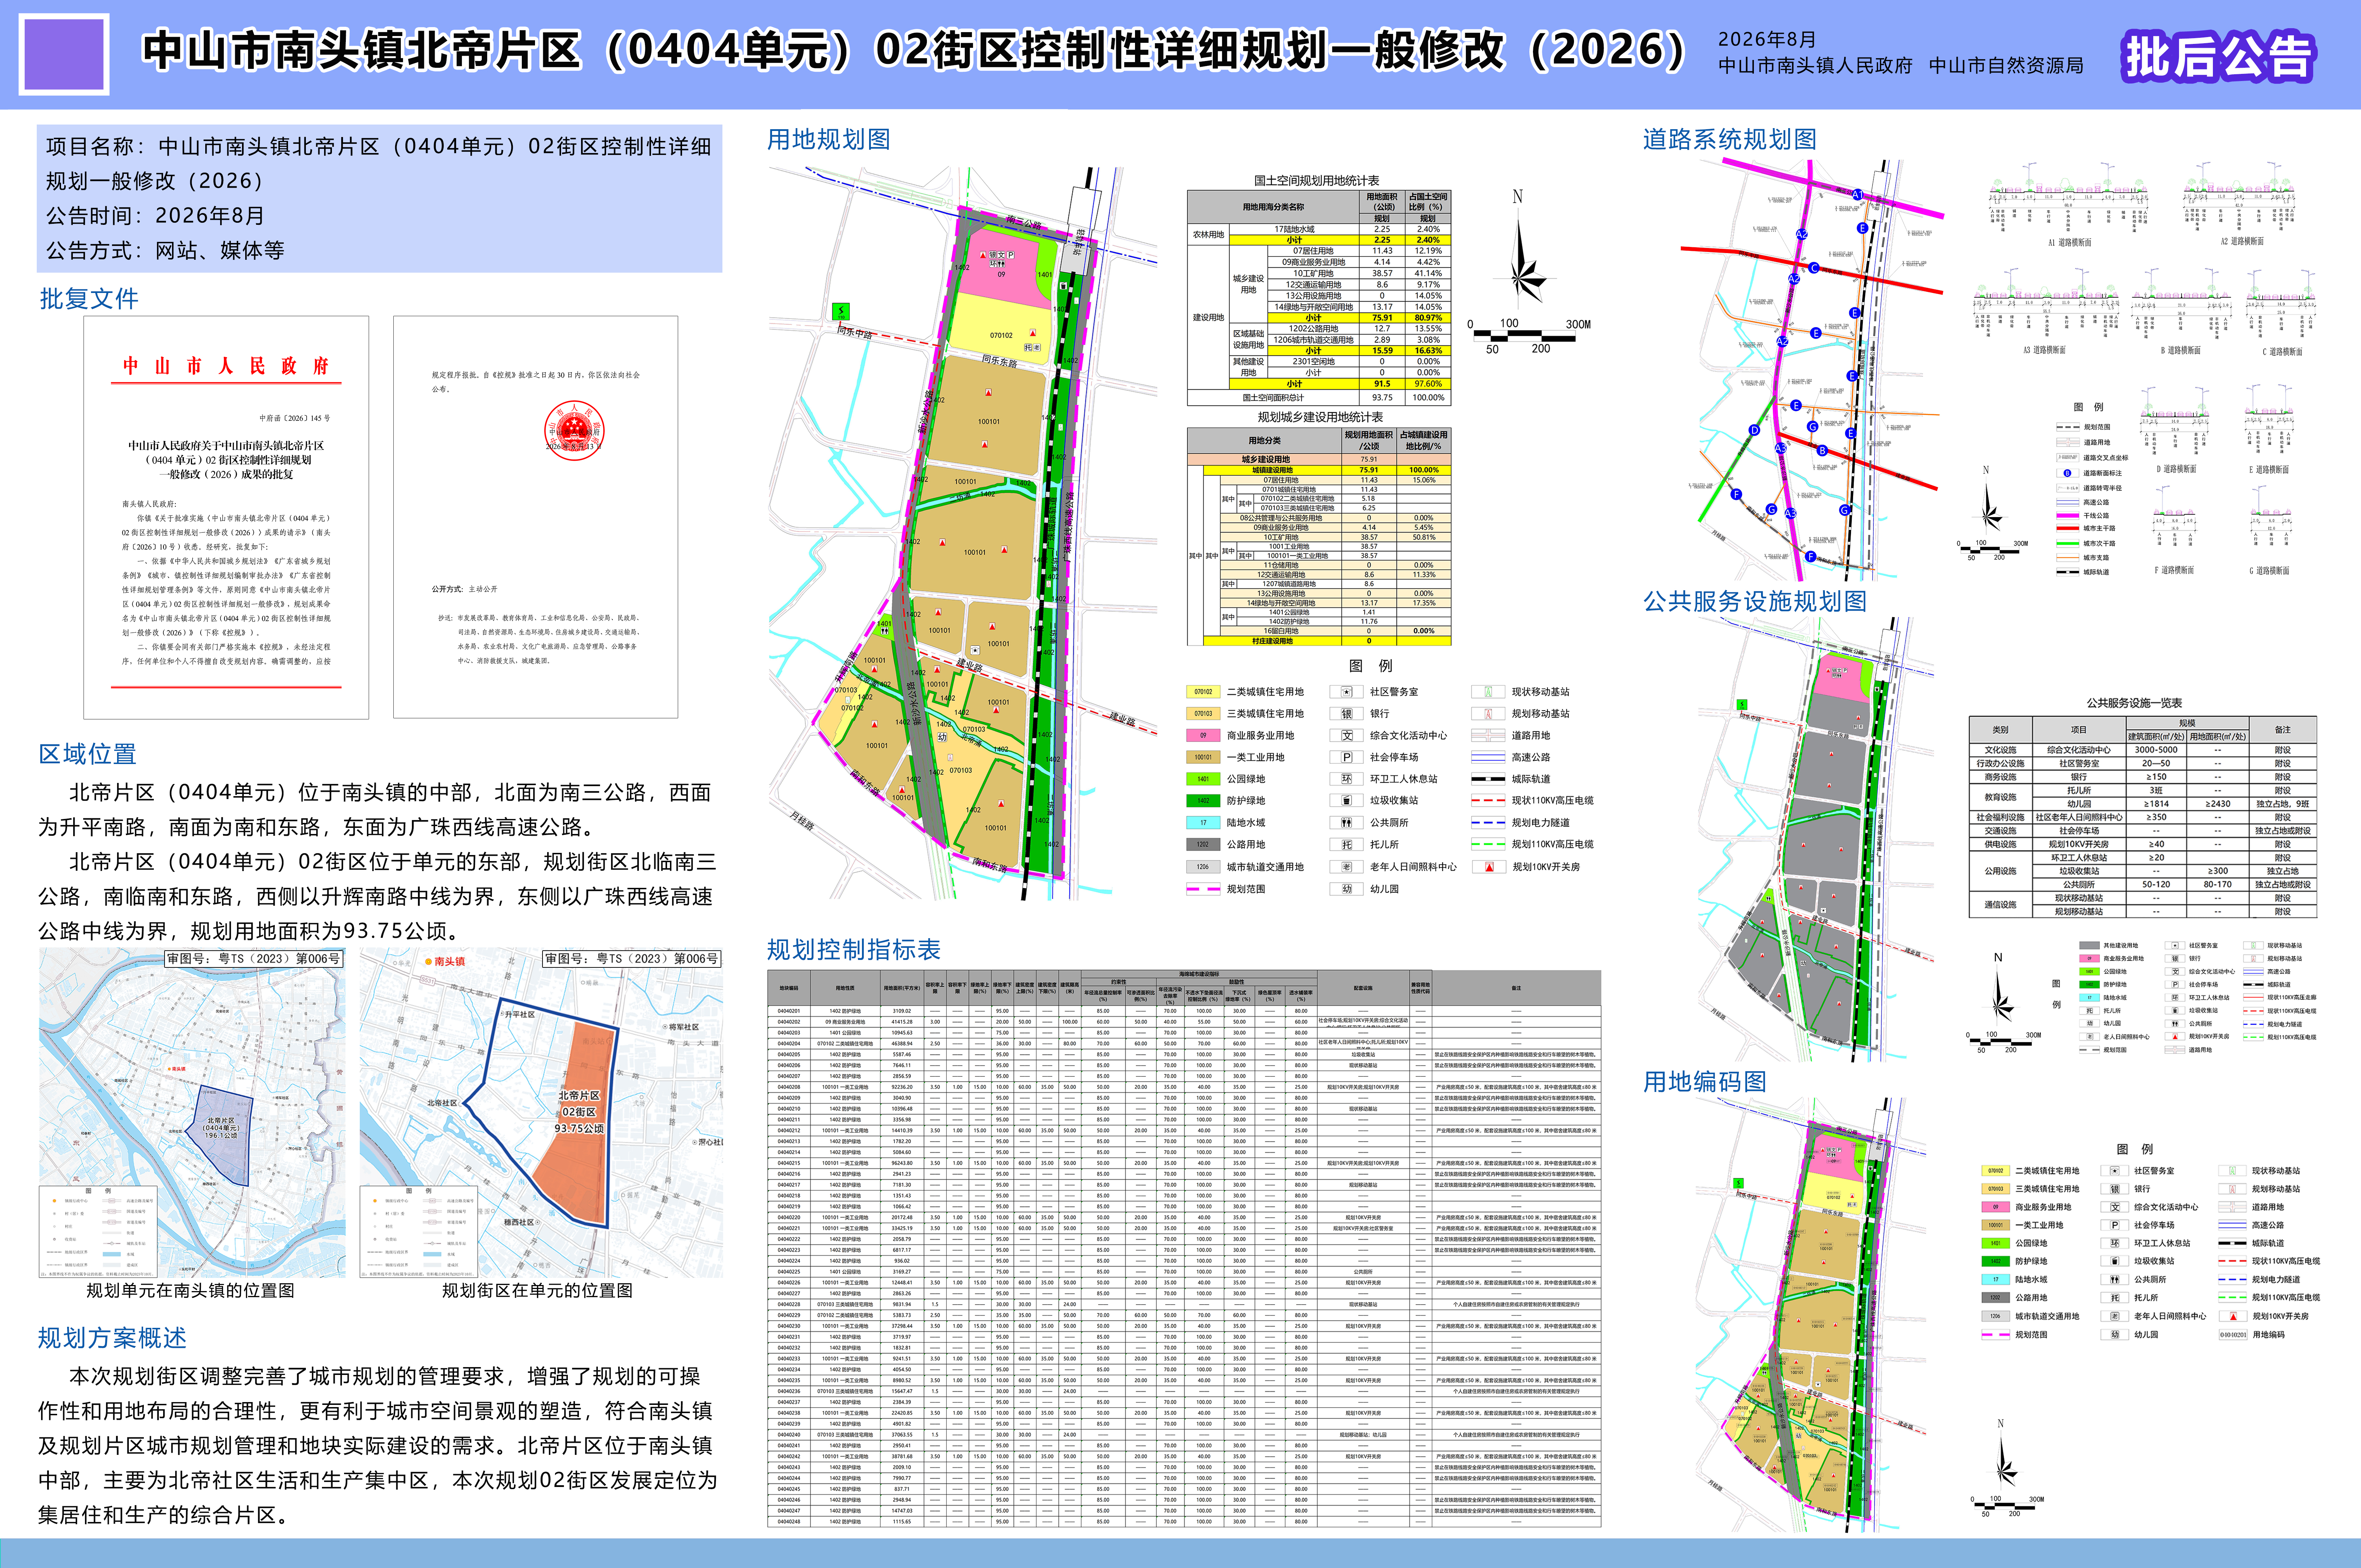Click 规划移动基站 tower icon in 用地规划图 legend
The width and height of the screenshot is (2361, 1568).
(x=1488, y=714)
